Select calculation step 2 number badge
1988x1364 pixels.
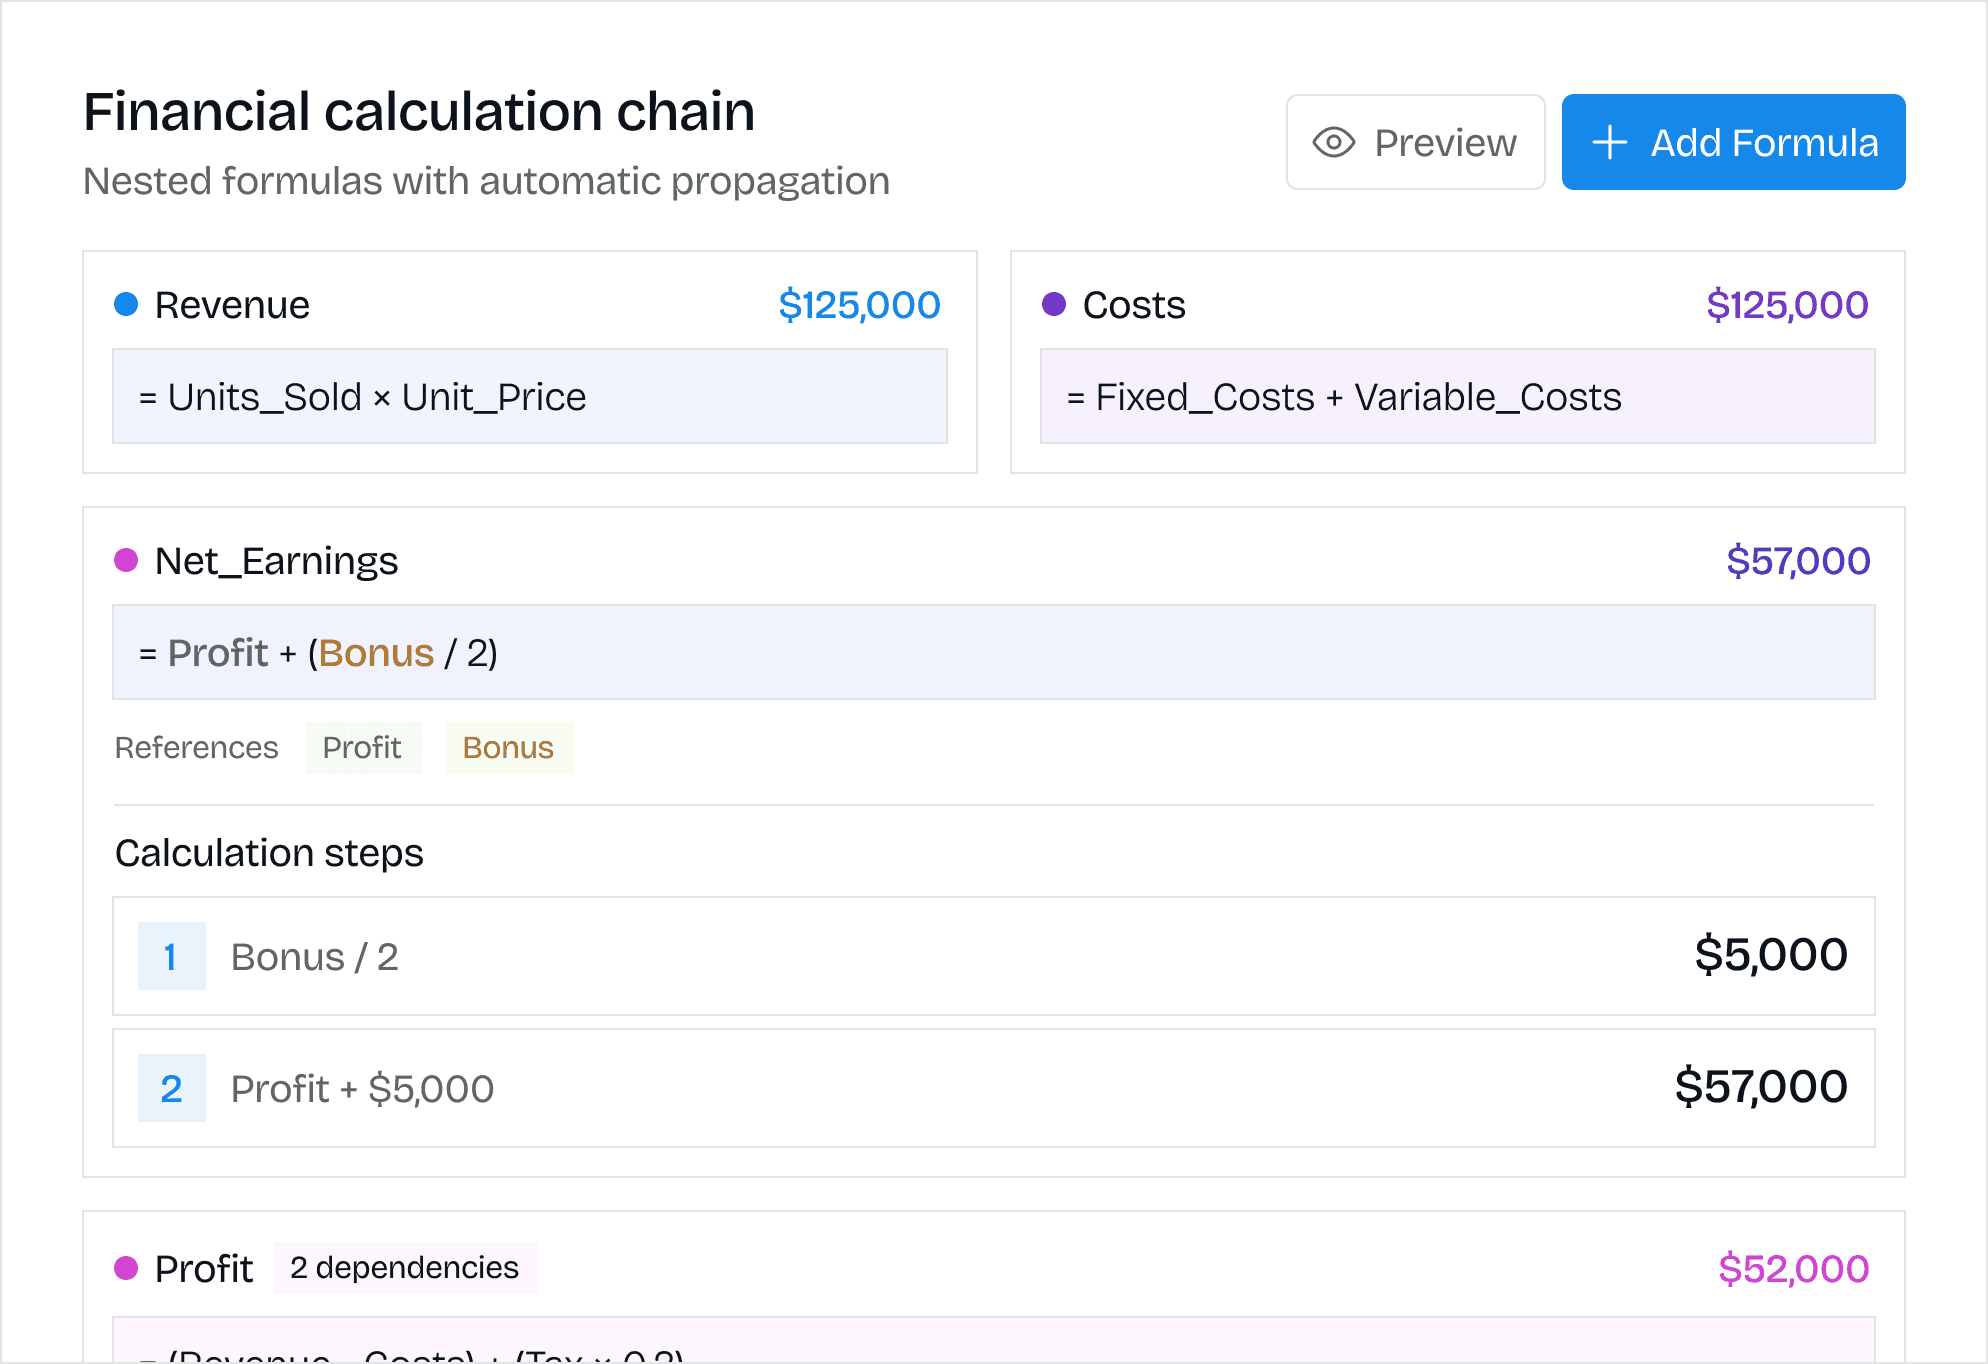171,1089
